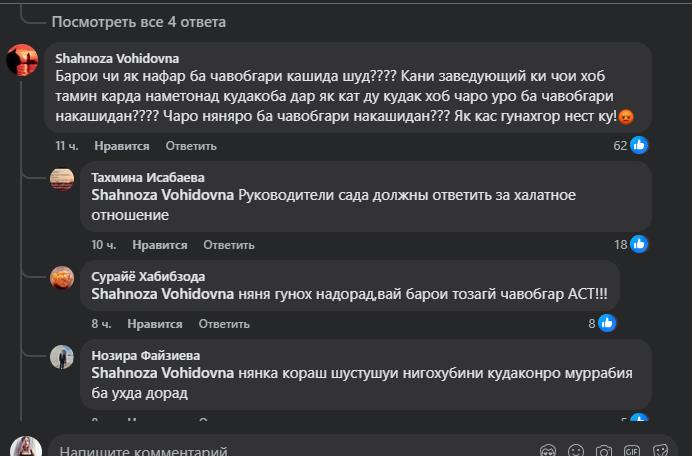The height and width of the screenshot is (456, 692).
Task: Click Shahnoza Vohidovna's profile picture
Action: coord(22,61)
